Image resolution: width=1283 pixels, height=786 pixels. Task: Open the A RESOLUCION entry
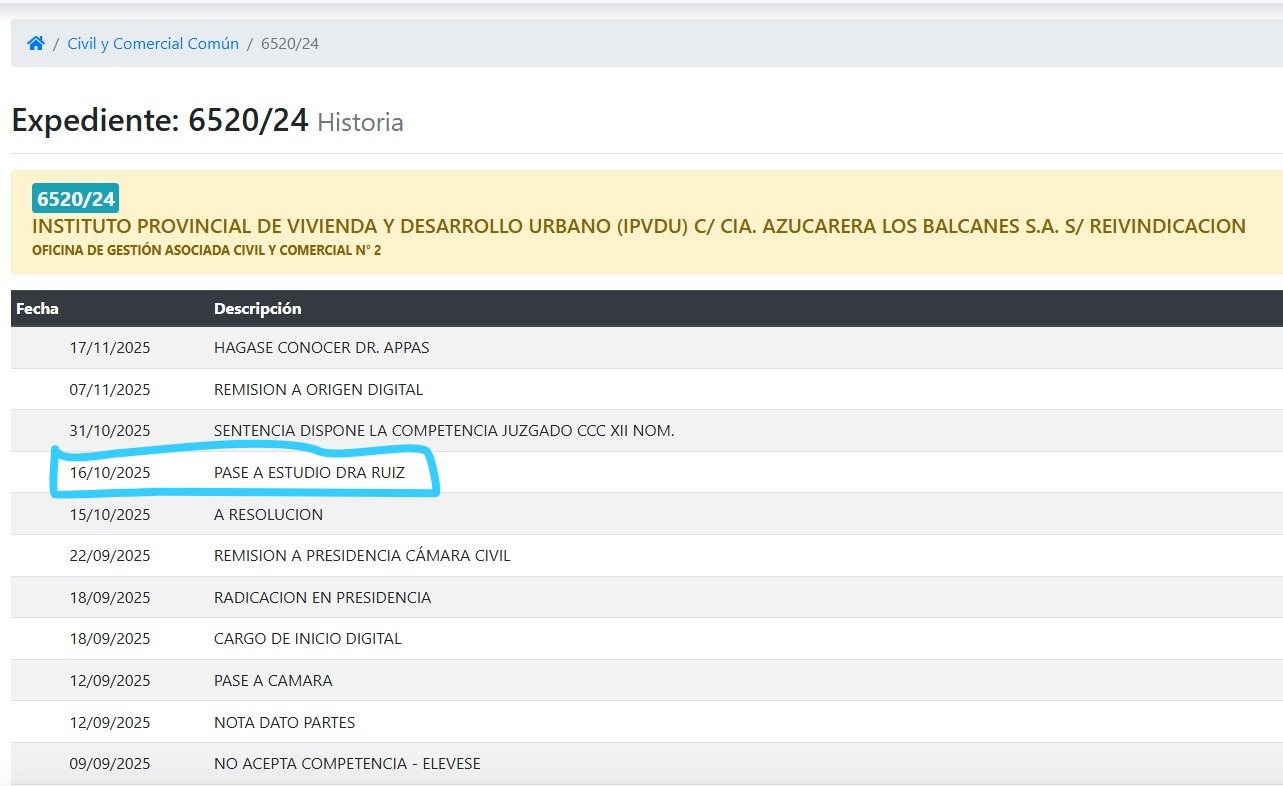(x=268, y=515)
